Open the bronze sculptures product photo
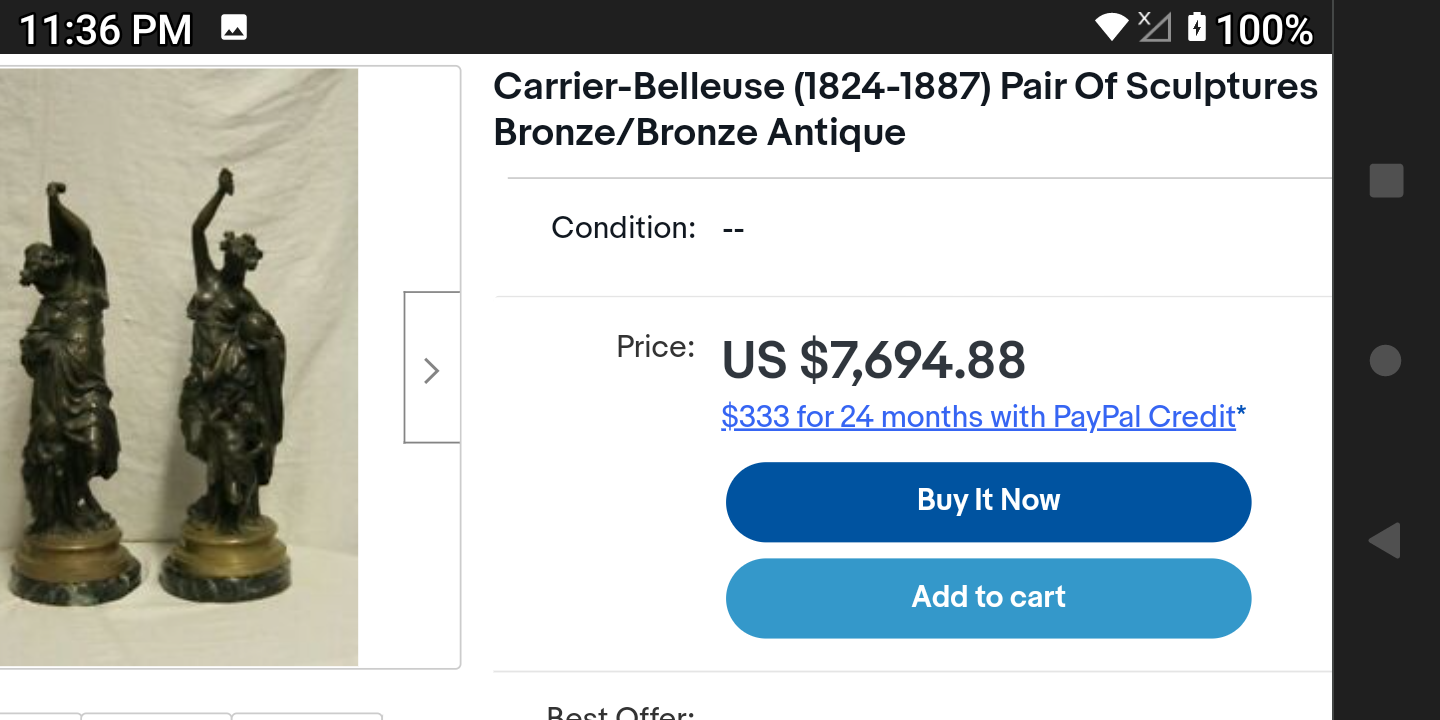 180,366
